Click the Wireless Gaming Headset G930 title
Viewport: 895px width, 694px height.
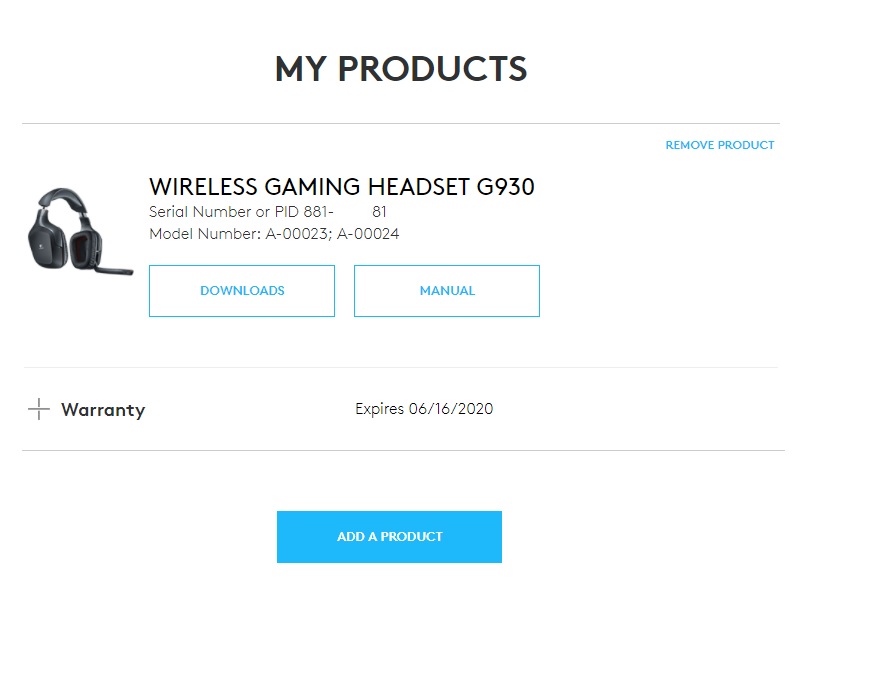(342, 187)
